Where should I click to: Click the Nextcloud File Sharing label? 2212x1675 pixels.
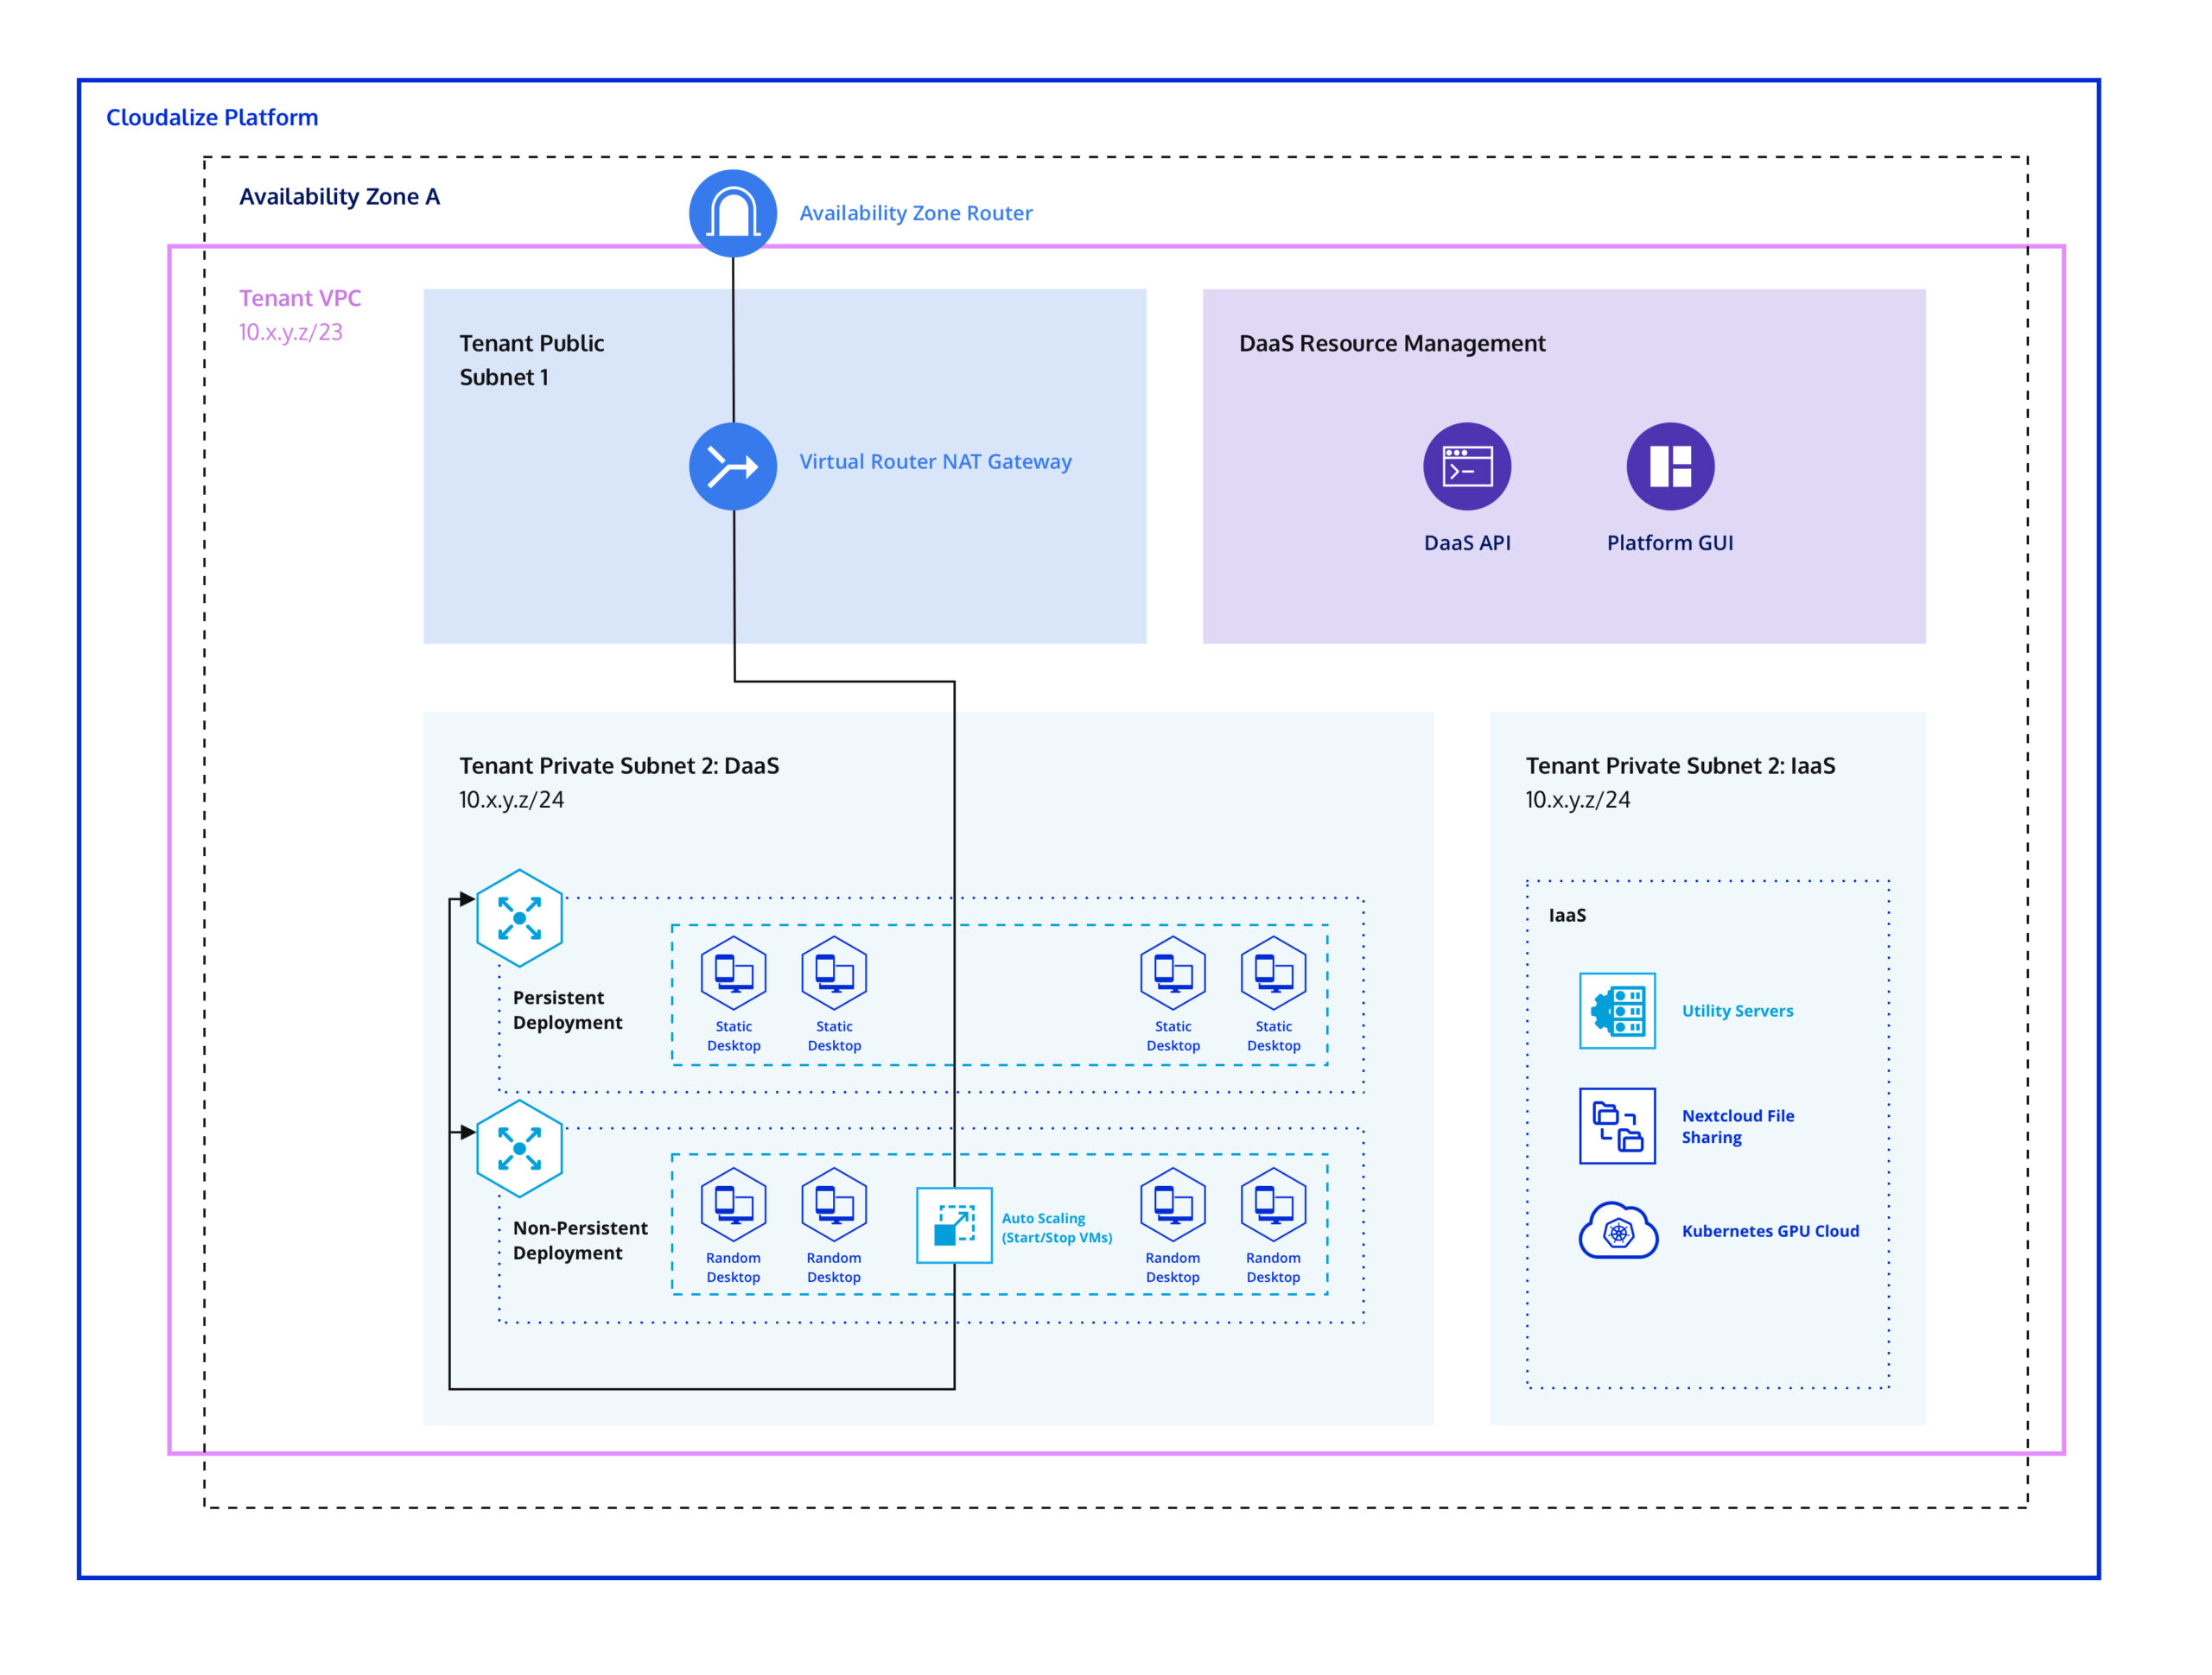[1737, 1127]
